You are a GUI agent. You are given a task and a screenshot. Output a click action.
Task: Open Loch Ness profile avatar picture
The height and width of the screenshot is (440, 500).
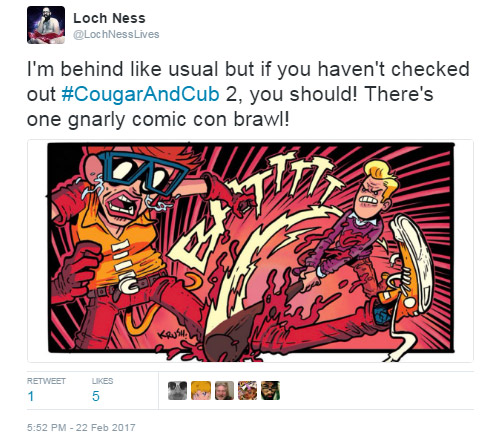click(46, 25)
